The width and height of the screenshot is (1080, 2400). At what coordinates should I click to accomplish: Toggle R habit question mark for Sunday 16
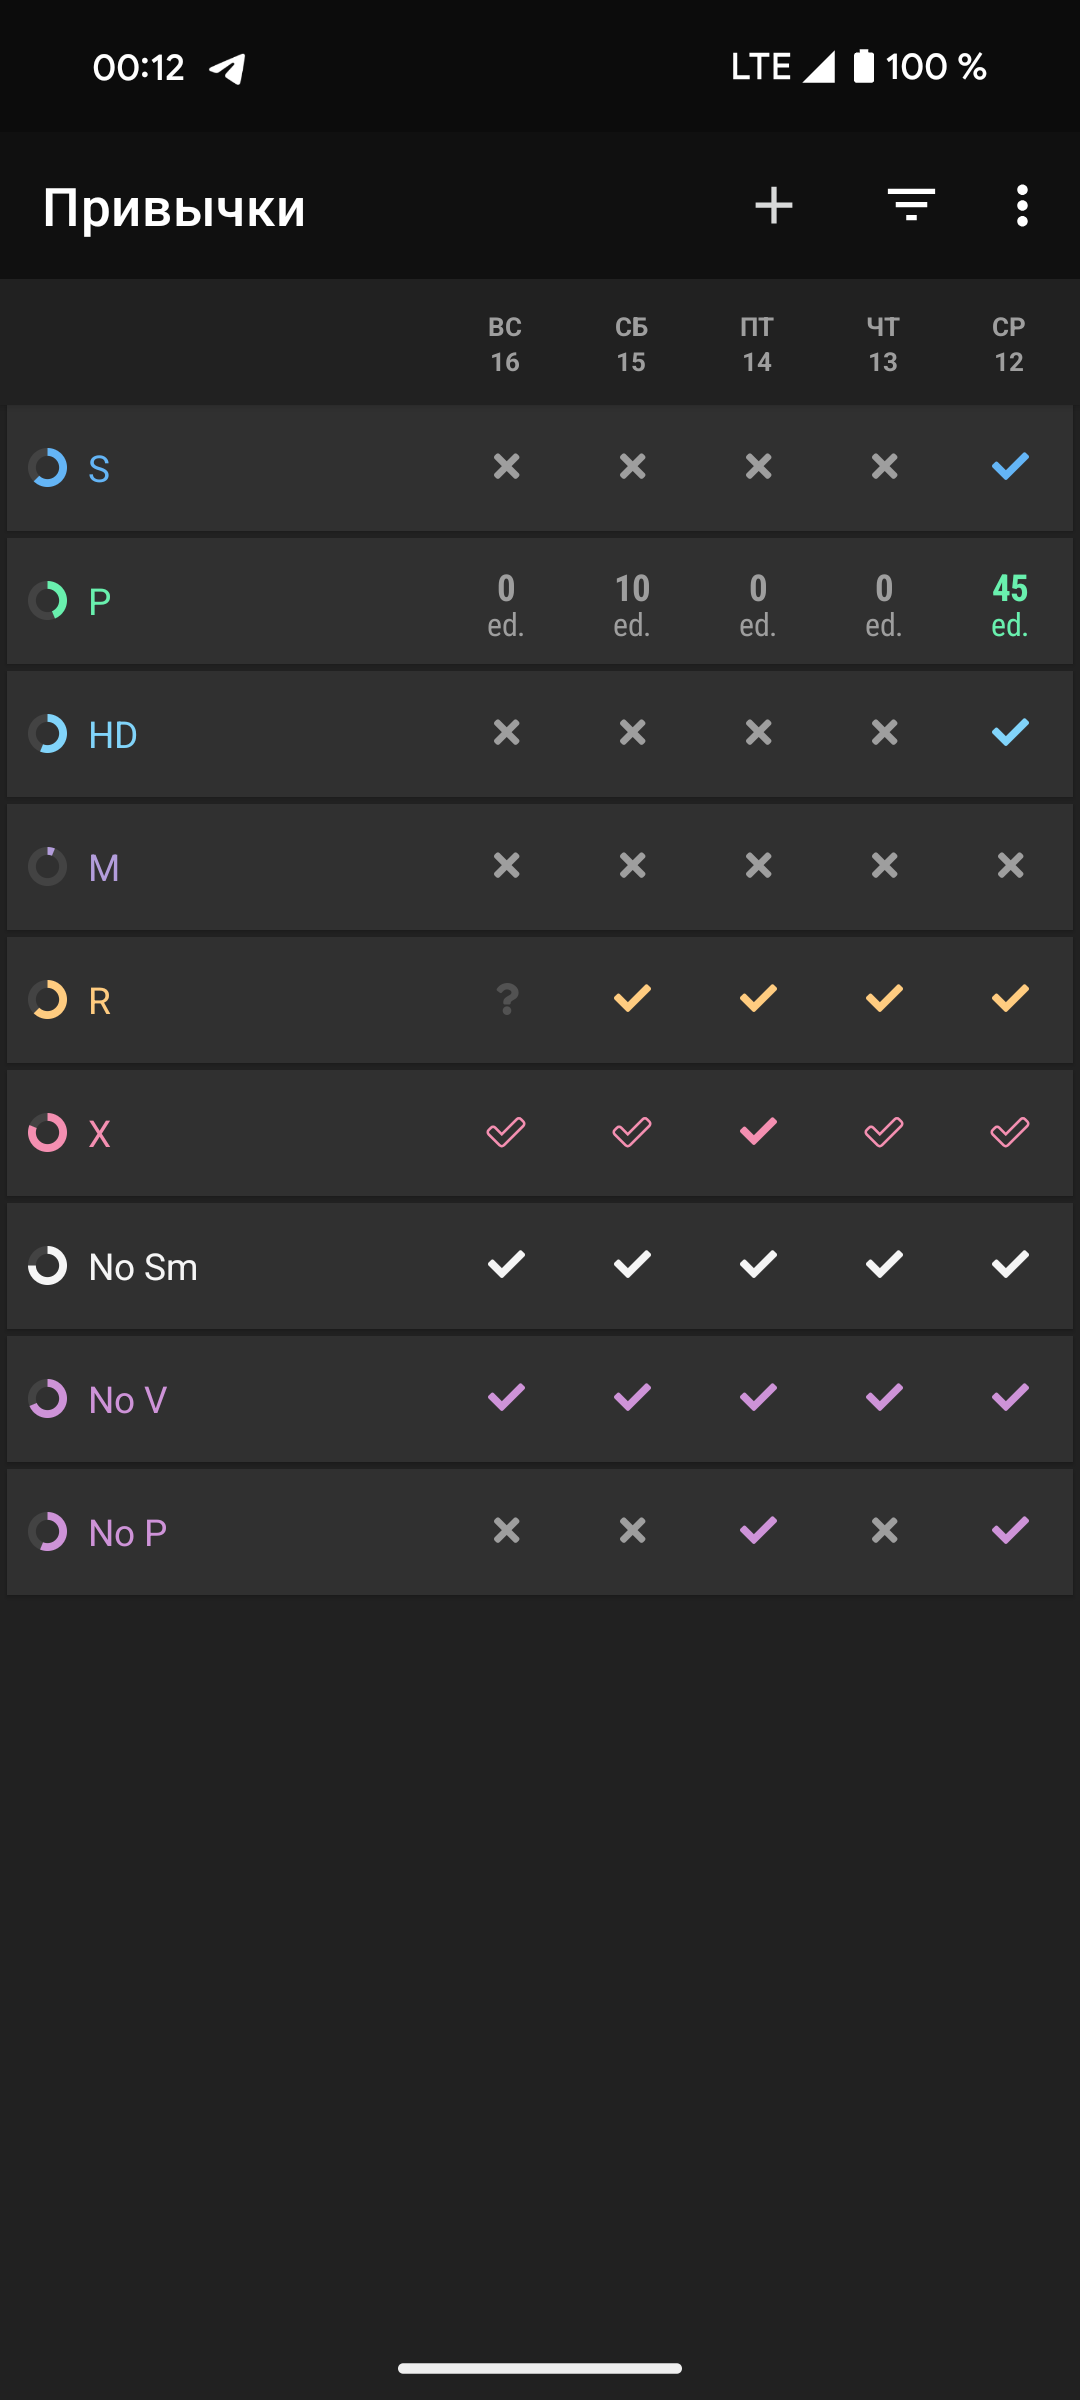506,999
